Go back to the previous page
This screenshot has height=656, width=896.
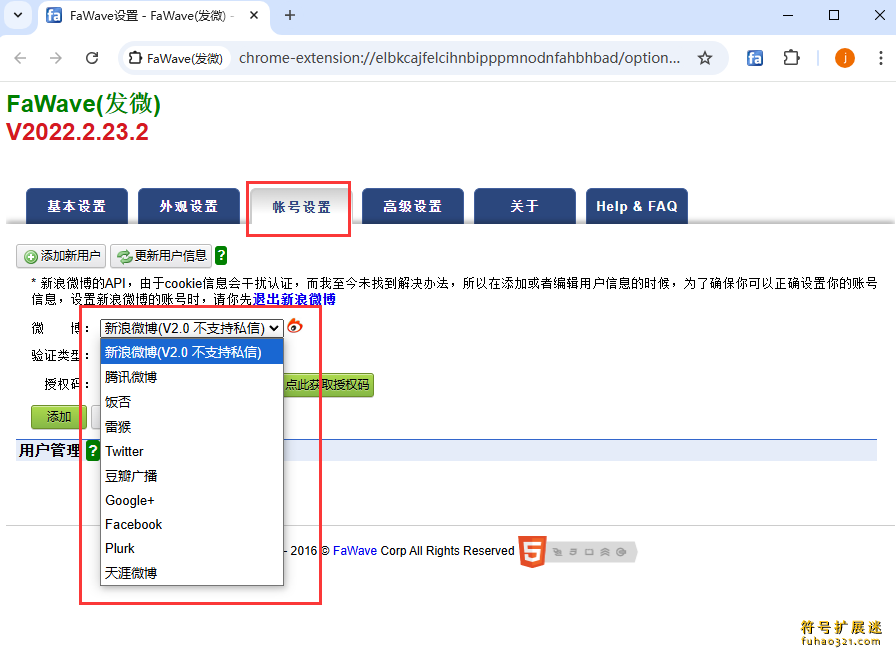tap(21, 58)
